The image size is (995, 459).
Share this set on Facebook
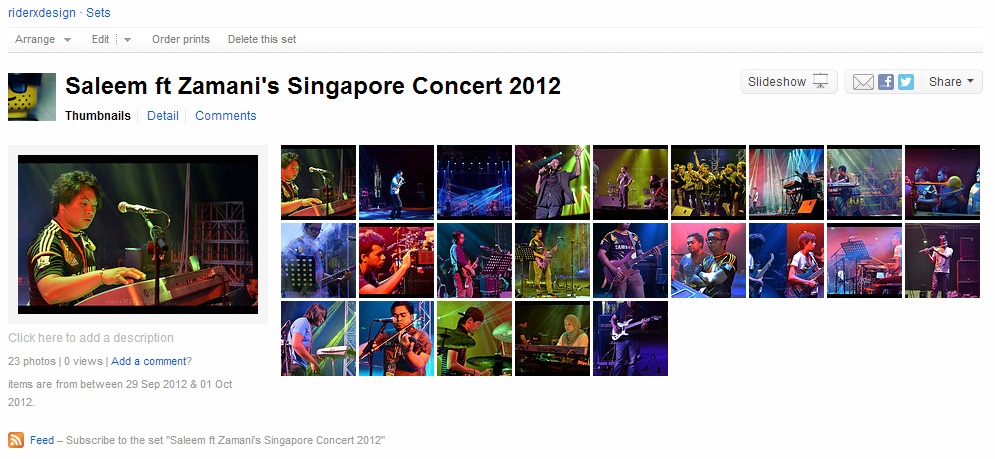click(886, 82)
